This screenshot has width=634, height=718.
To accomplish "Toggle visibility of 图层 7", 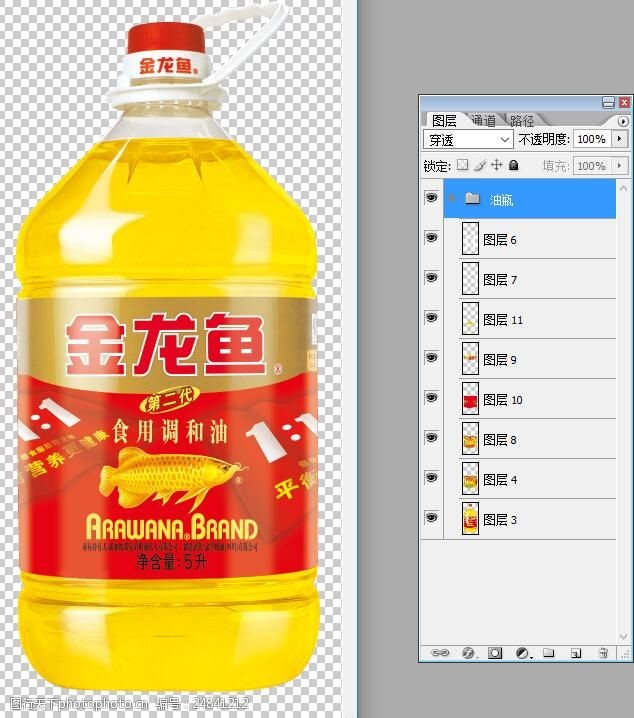I will (x=431, y=277).
